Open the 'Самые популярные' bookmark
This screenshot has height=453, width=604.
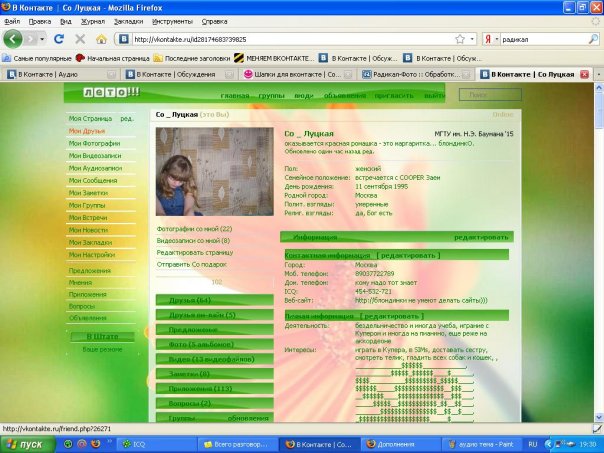pyautogui.click(x=37, y=59)
